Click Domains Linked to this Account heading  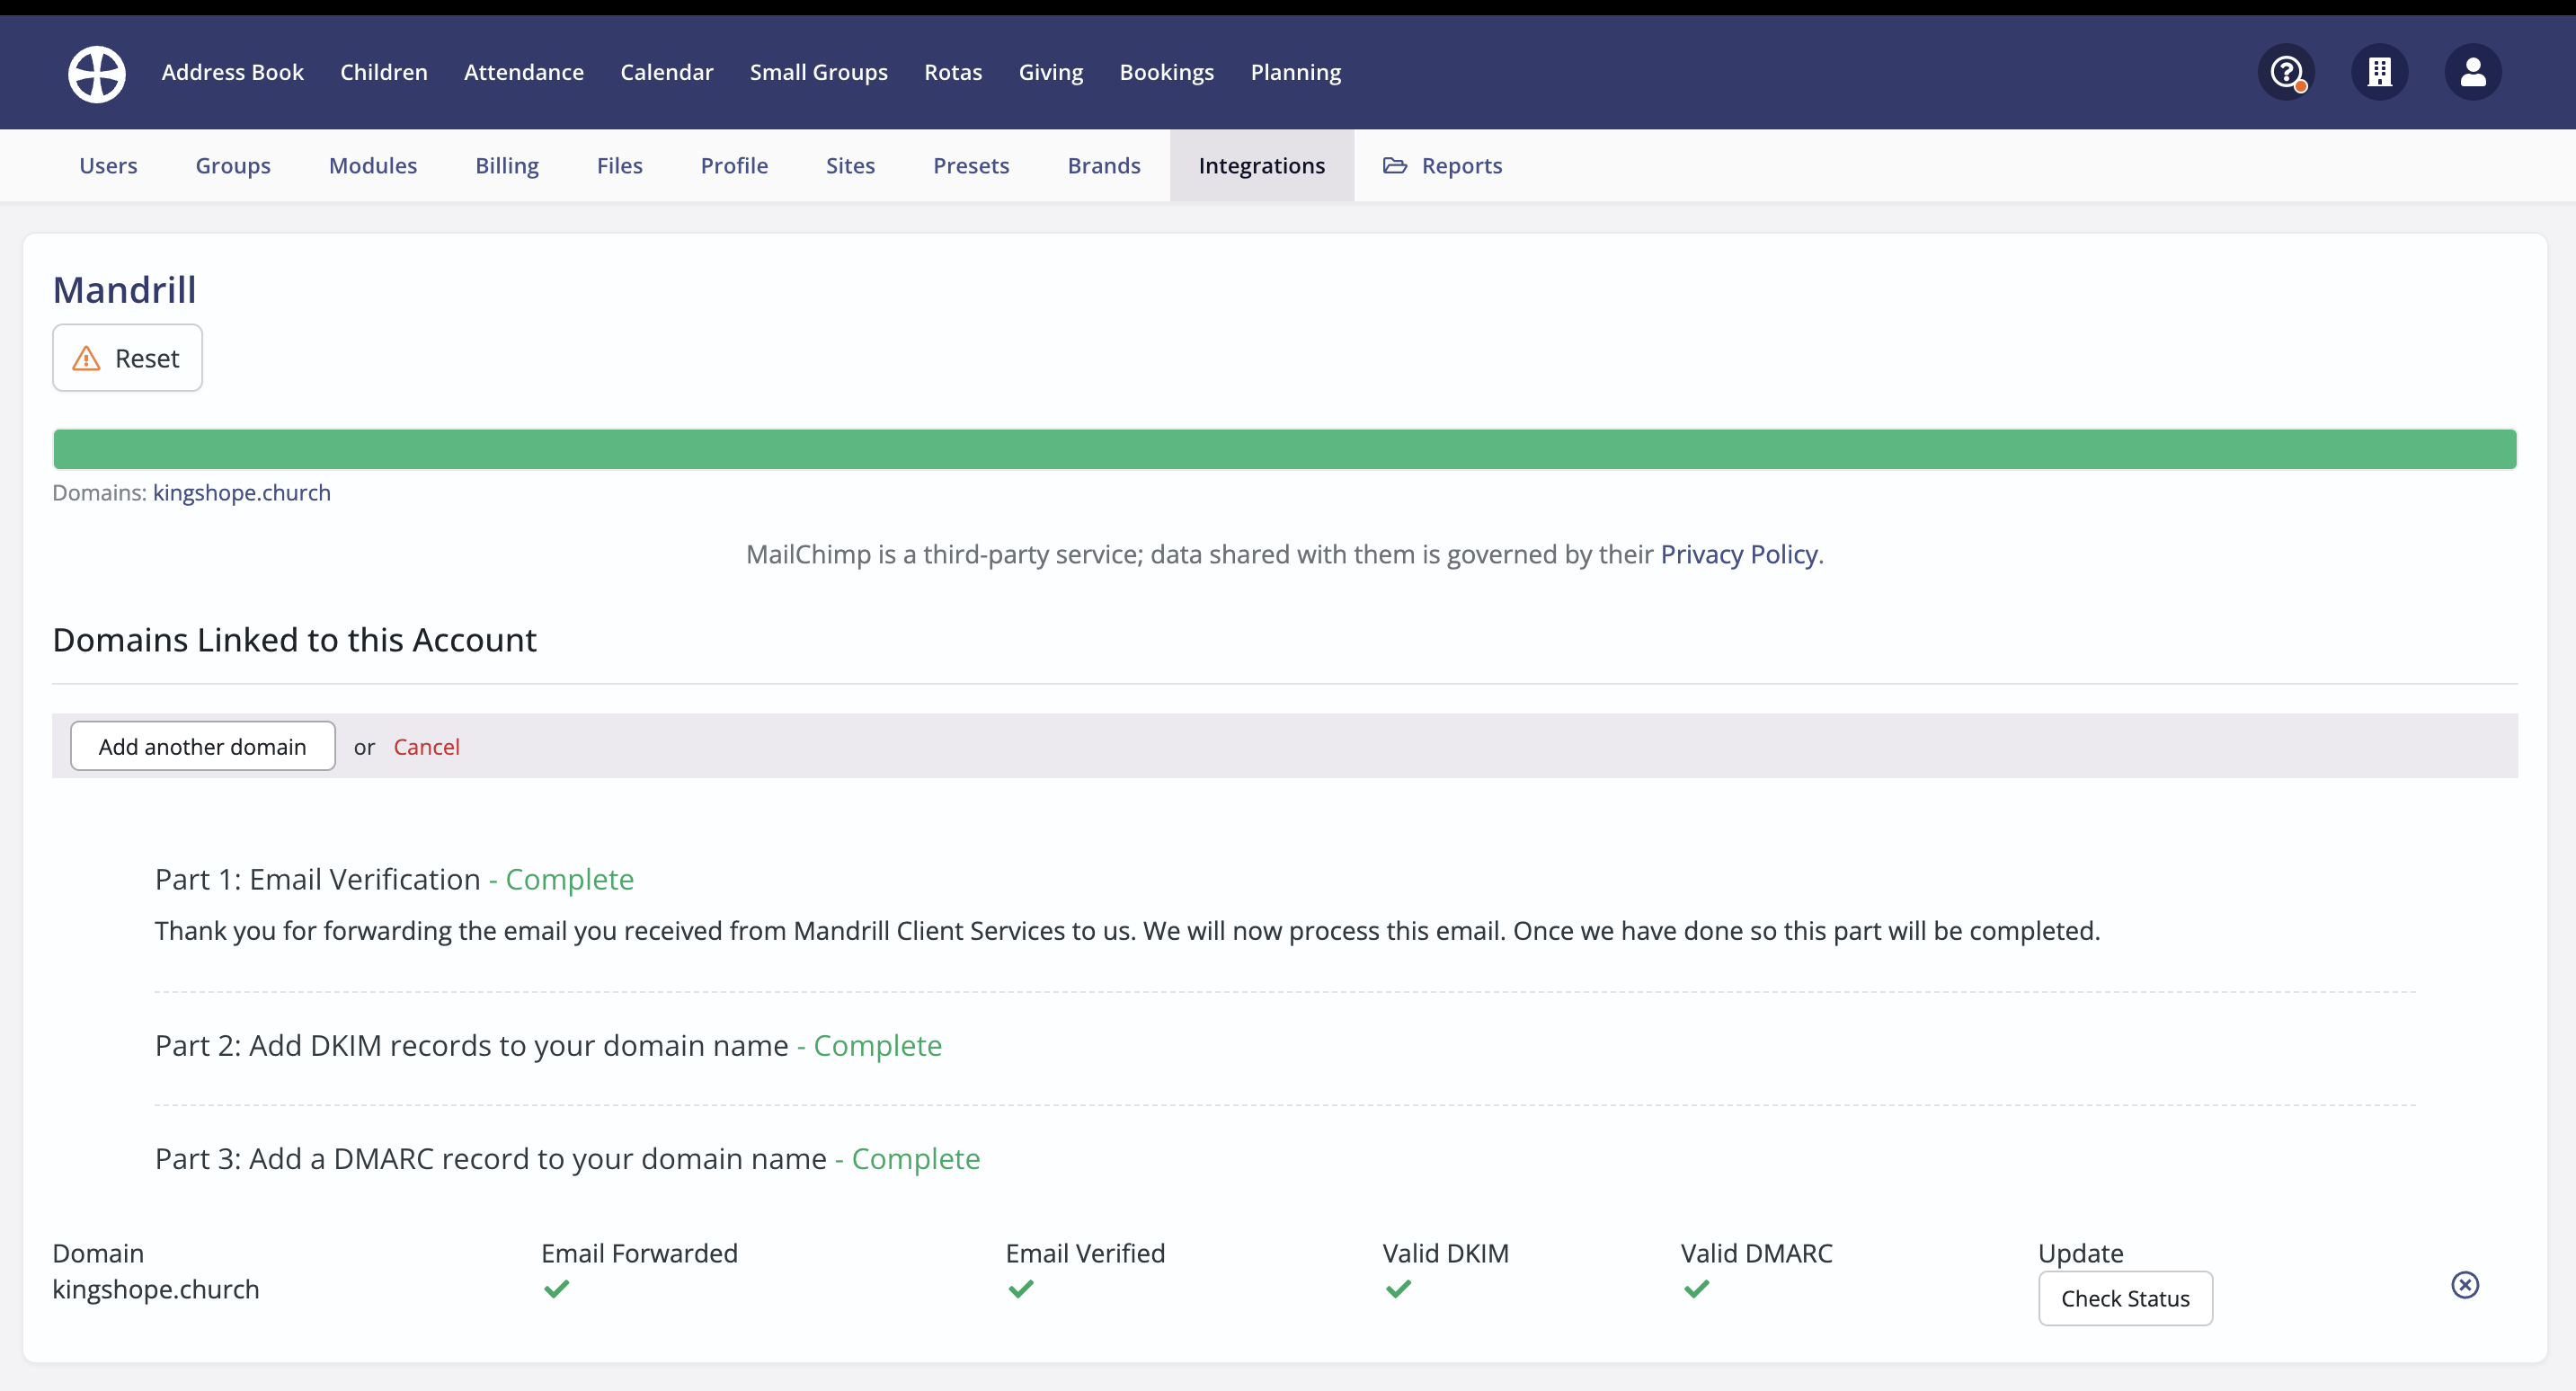coord(294,640)
